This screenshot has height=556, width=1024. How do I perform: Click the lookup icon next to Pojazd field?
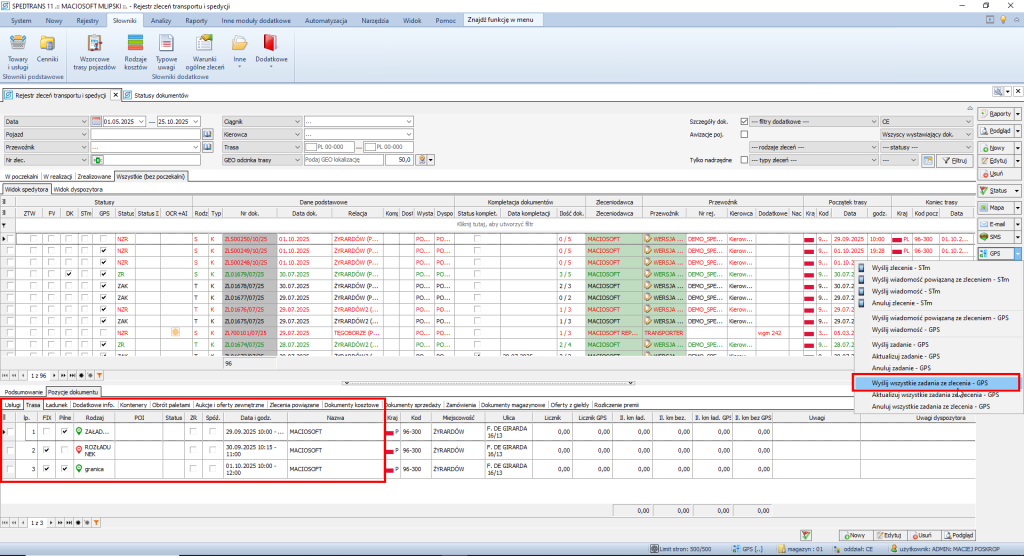208,133
